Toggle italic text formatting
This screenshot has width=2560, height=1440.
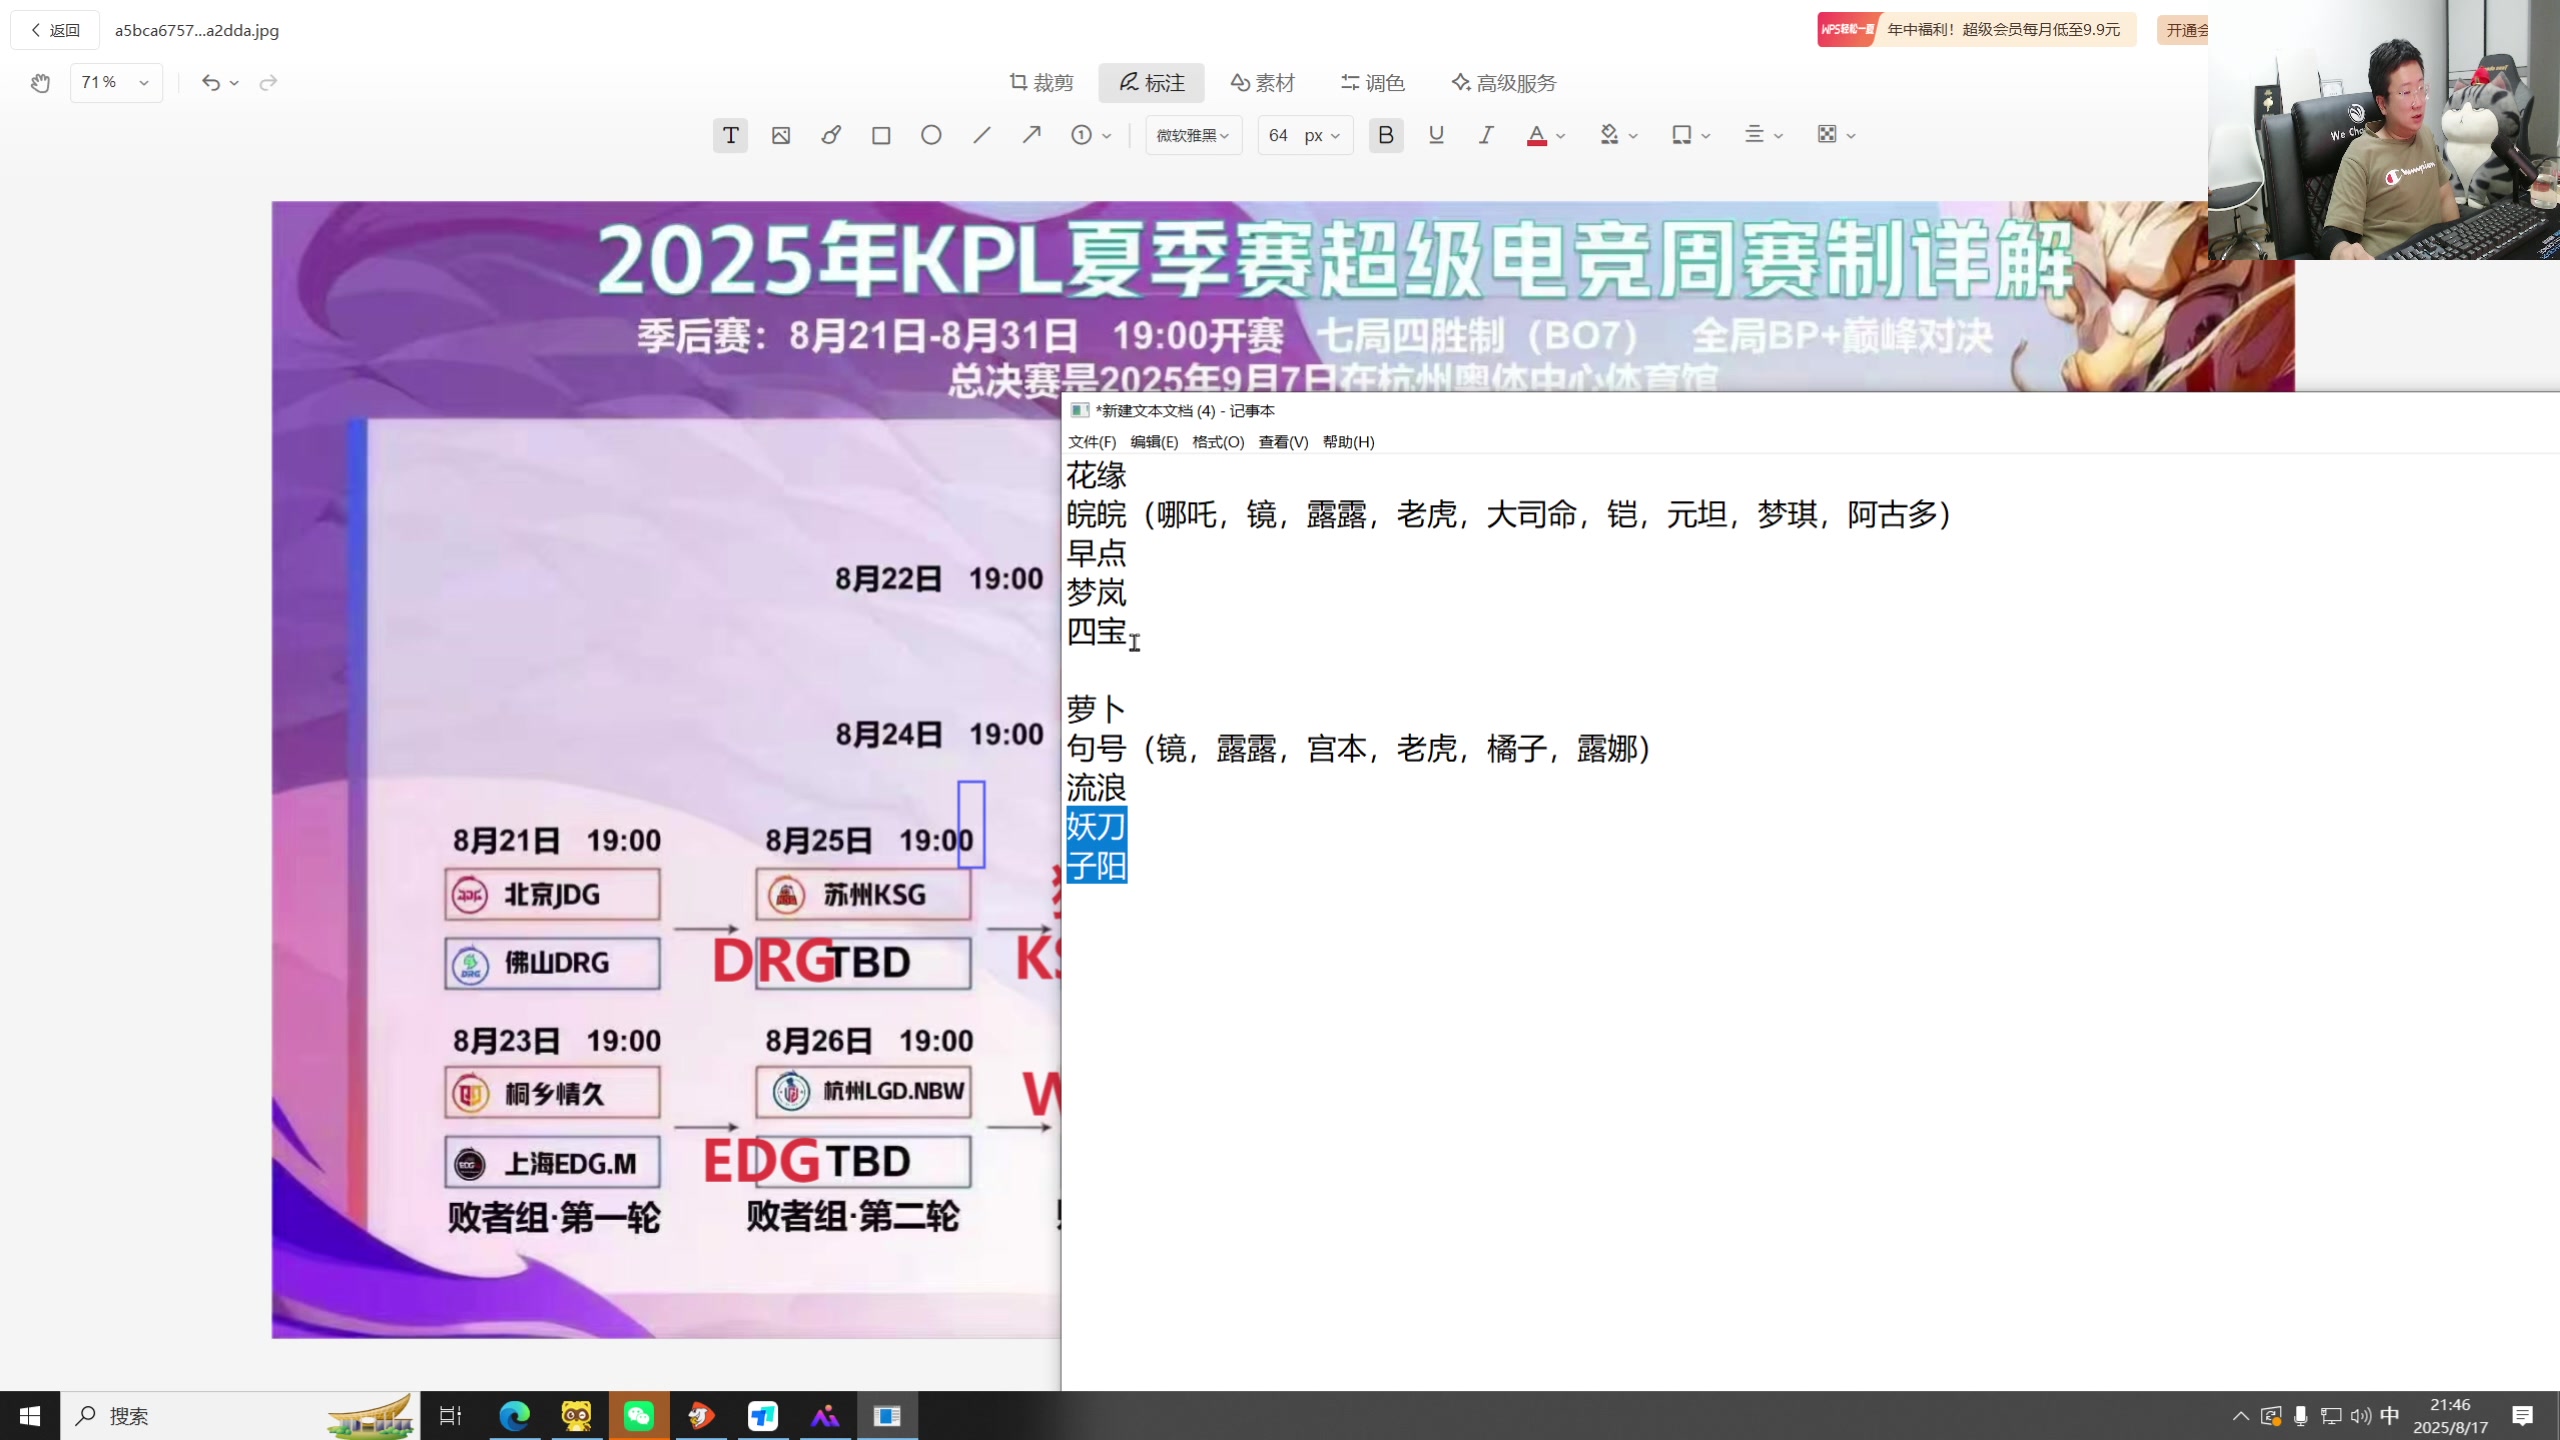tap(1486, 135)
